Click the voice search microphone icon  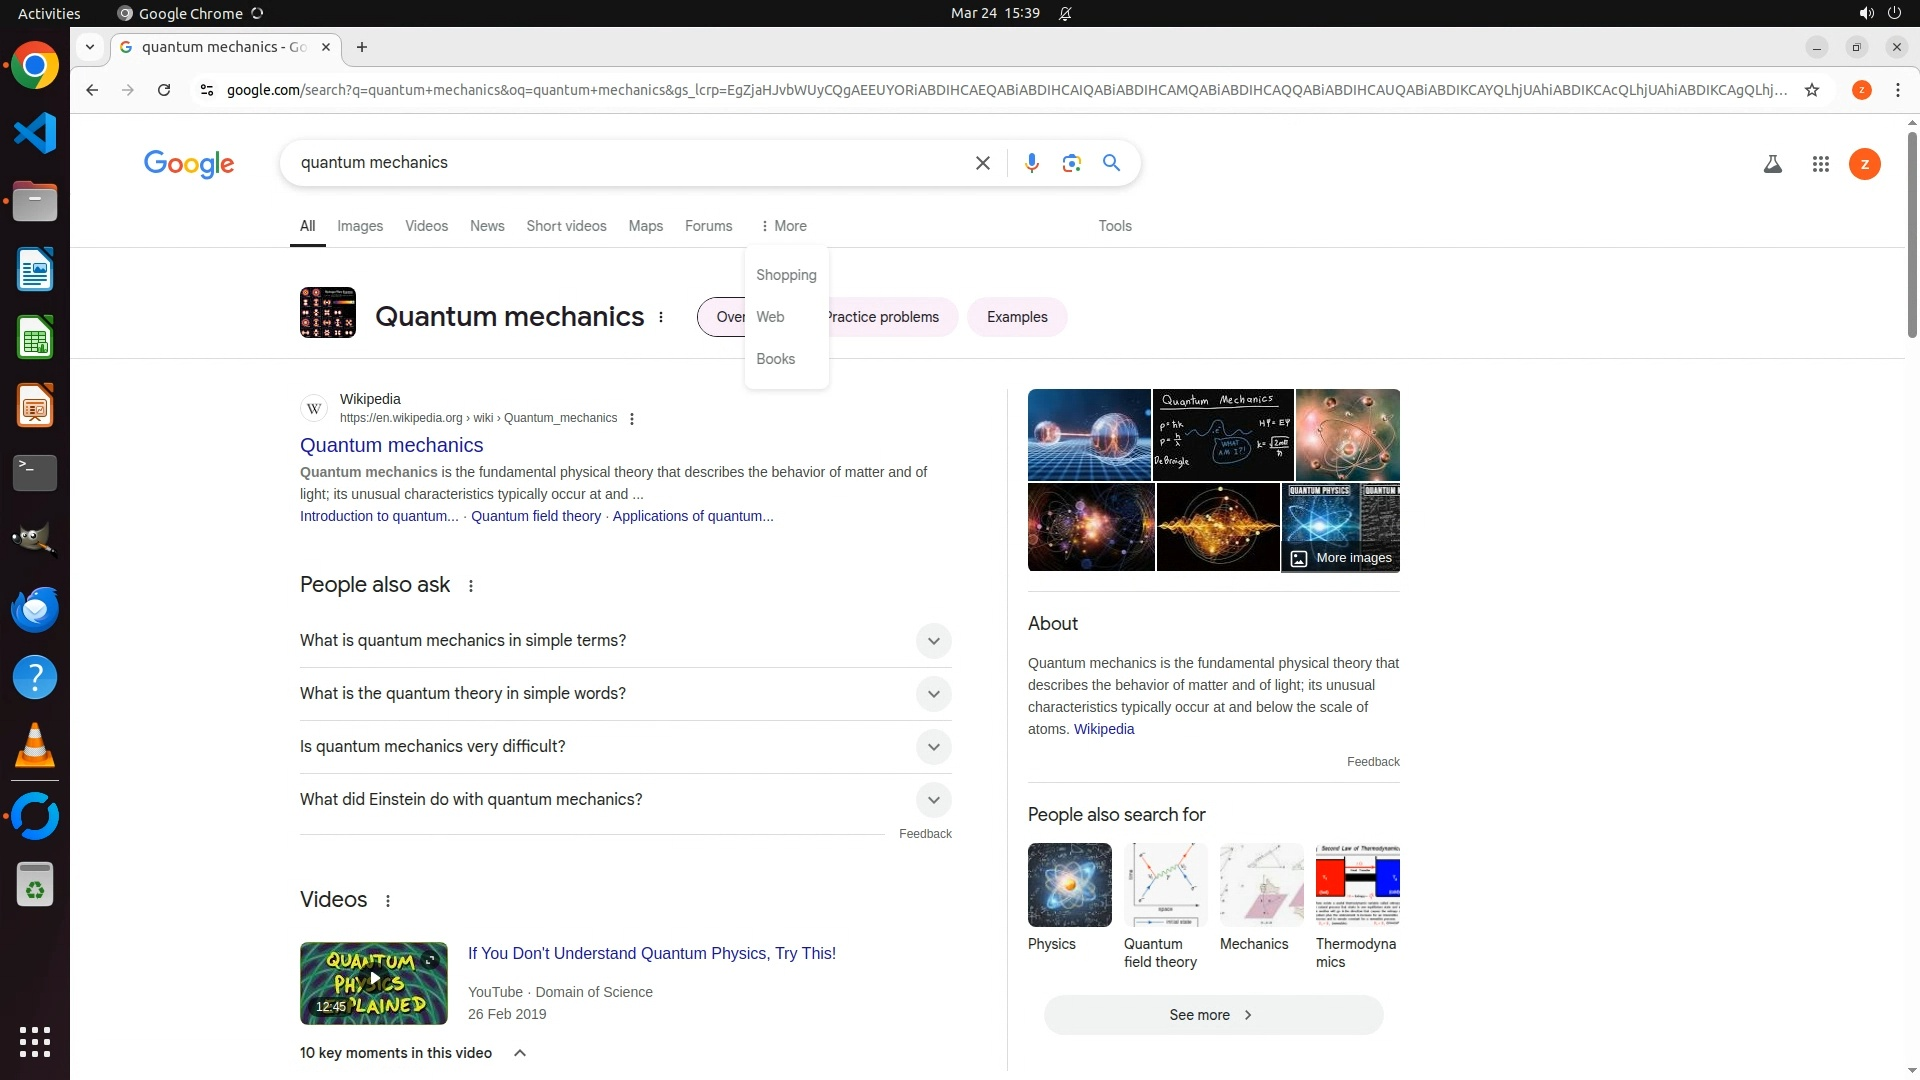point(1031,163)
